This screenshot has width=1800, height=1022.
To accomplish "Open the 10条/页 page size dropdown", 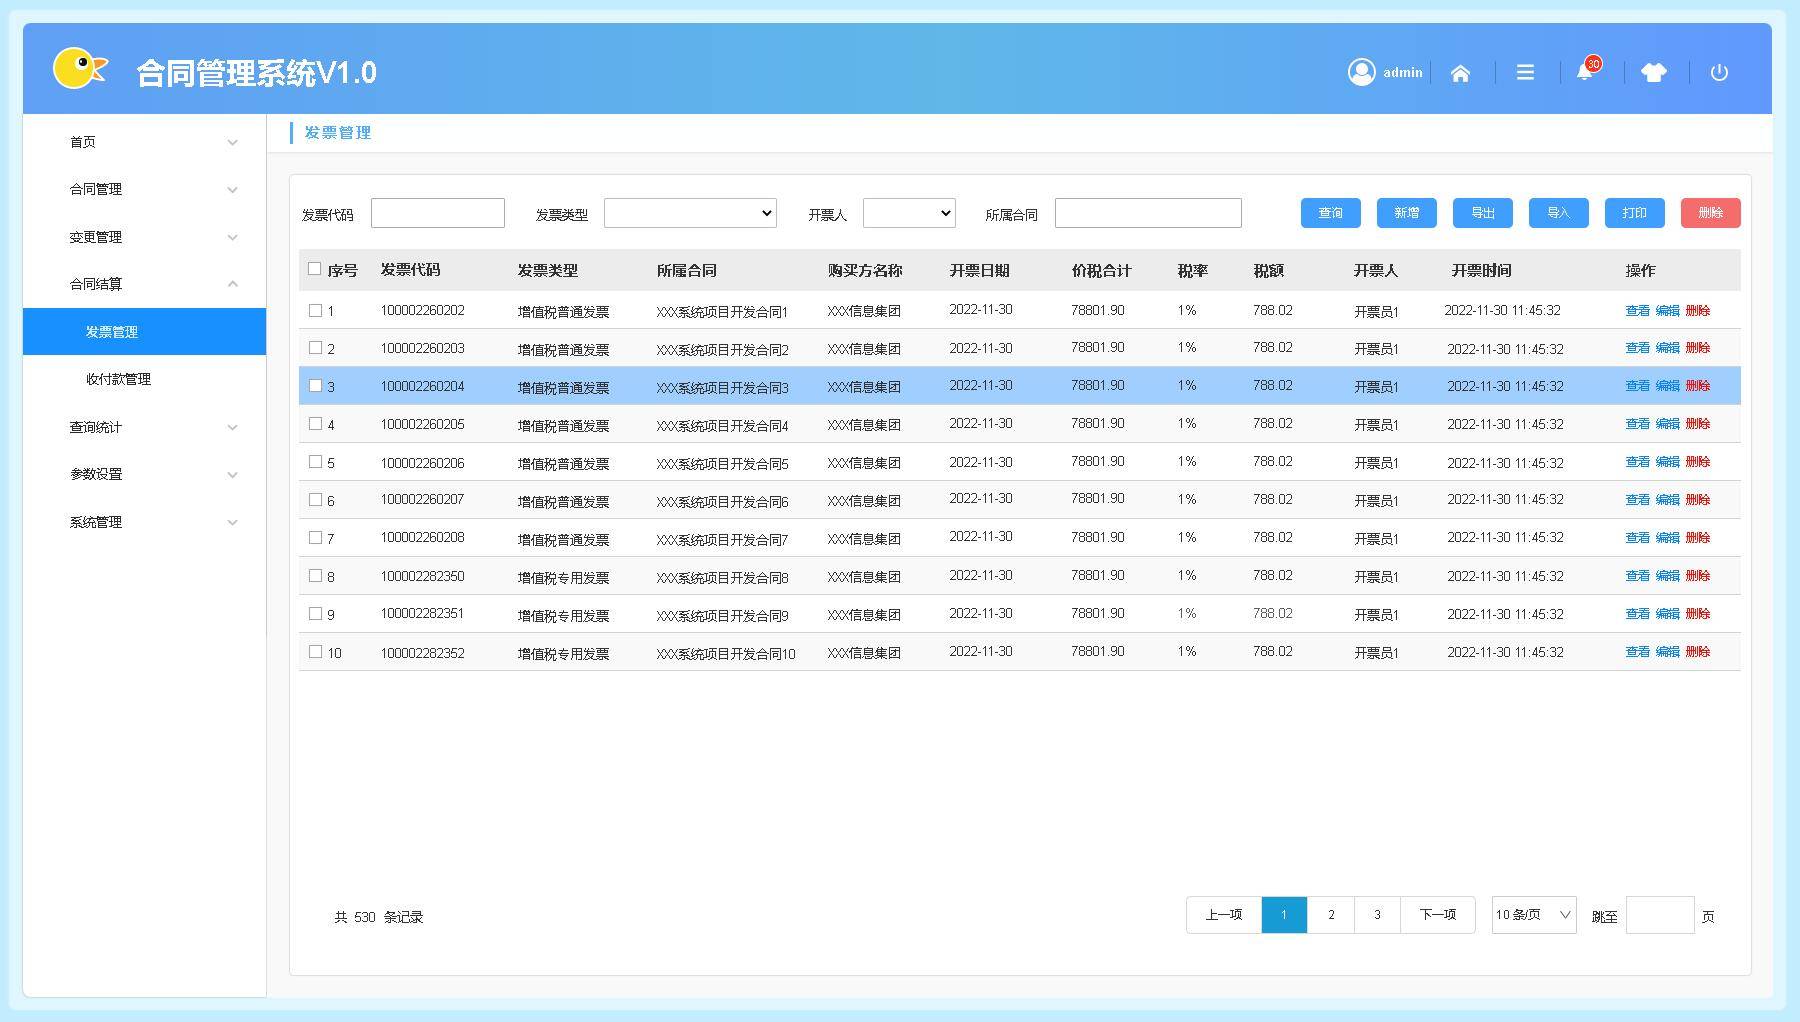I will coord(1534,915).
